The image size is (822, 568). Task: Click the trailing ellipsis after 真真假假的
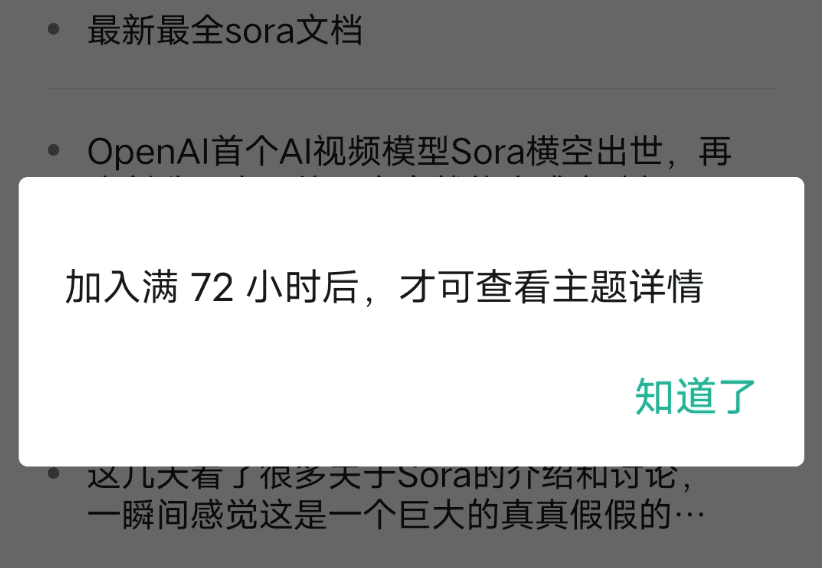[x=689, y=516]
